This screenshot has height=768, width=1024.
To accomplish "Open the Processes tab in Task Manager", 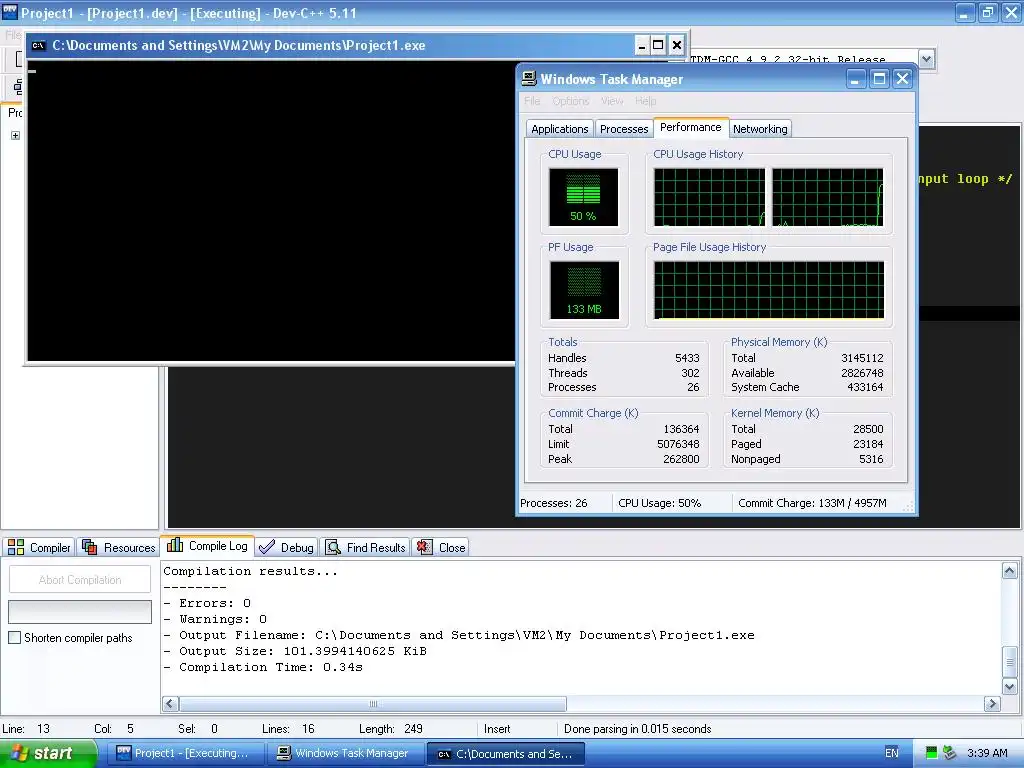I will [x=624, y=129].
